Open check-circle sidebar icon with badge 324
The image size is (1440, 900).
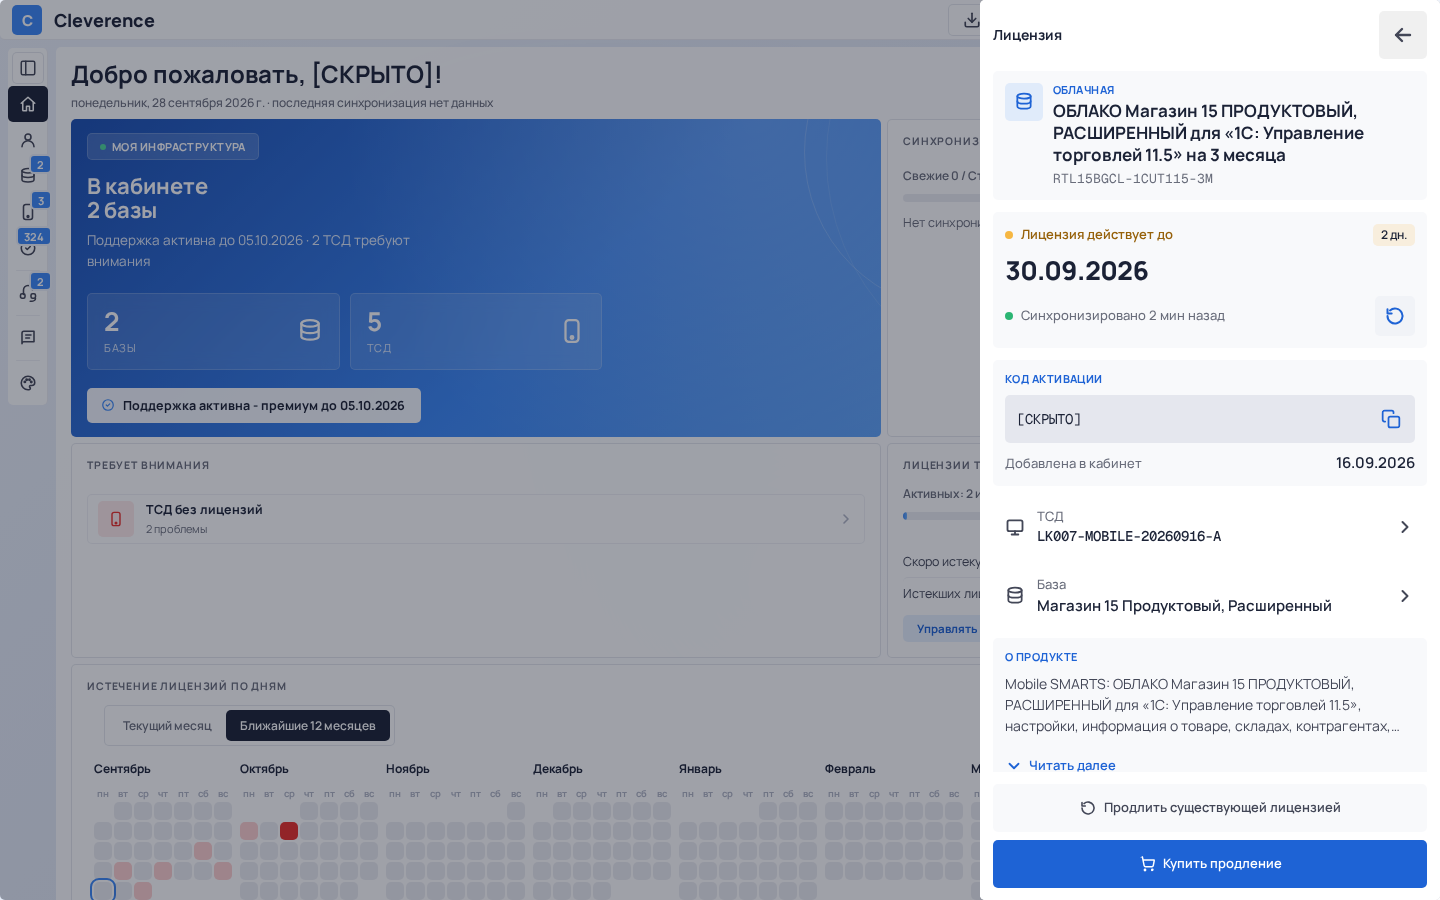[28, 247]
